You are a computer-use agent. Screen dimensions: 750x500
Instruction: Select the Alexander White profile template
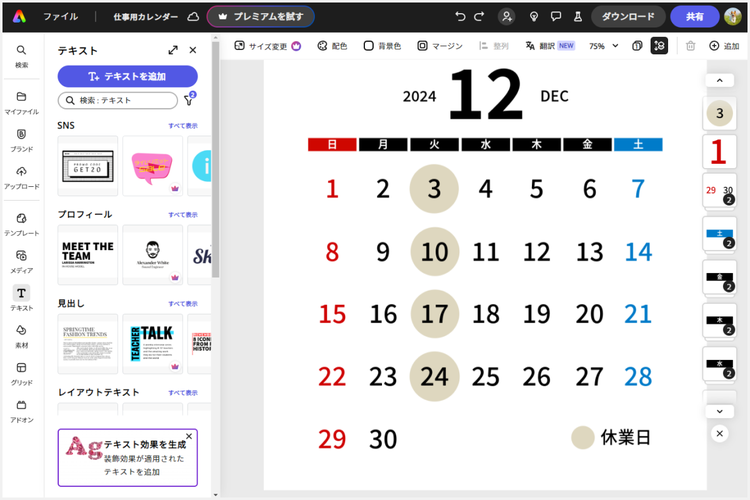pyautogui.click(x=153, y=255)
